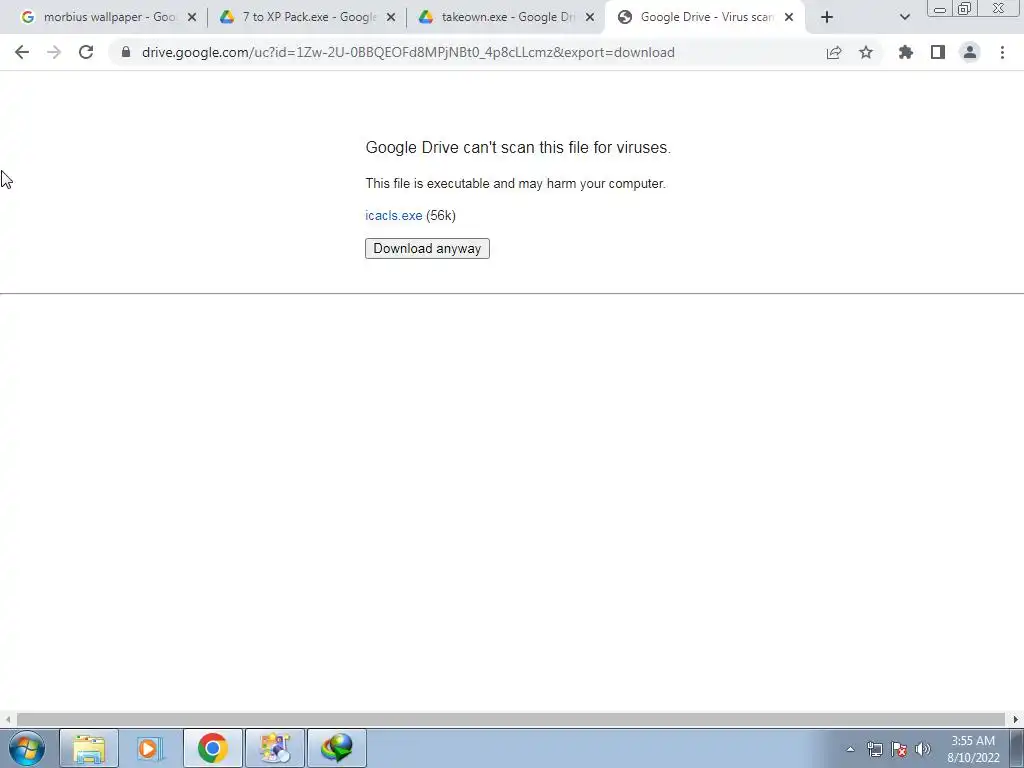Click the heading about scanning for viruses
Image resolution: width=1024 pixels, height=768 pixels.
point(518,148)
